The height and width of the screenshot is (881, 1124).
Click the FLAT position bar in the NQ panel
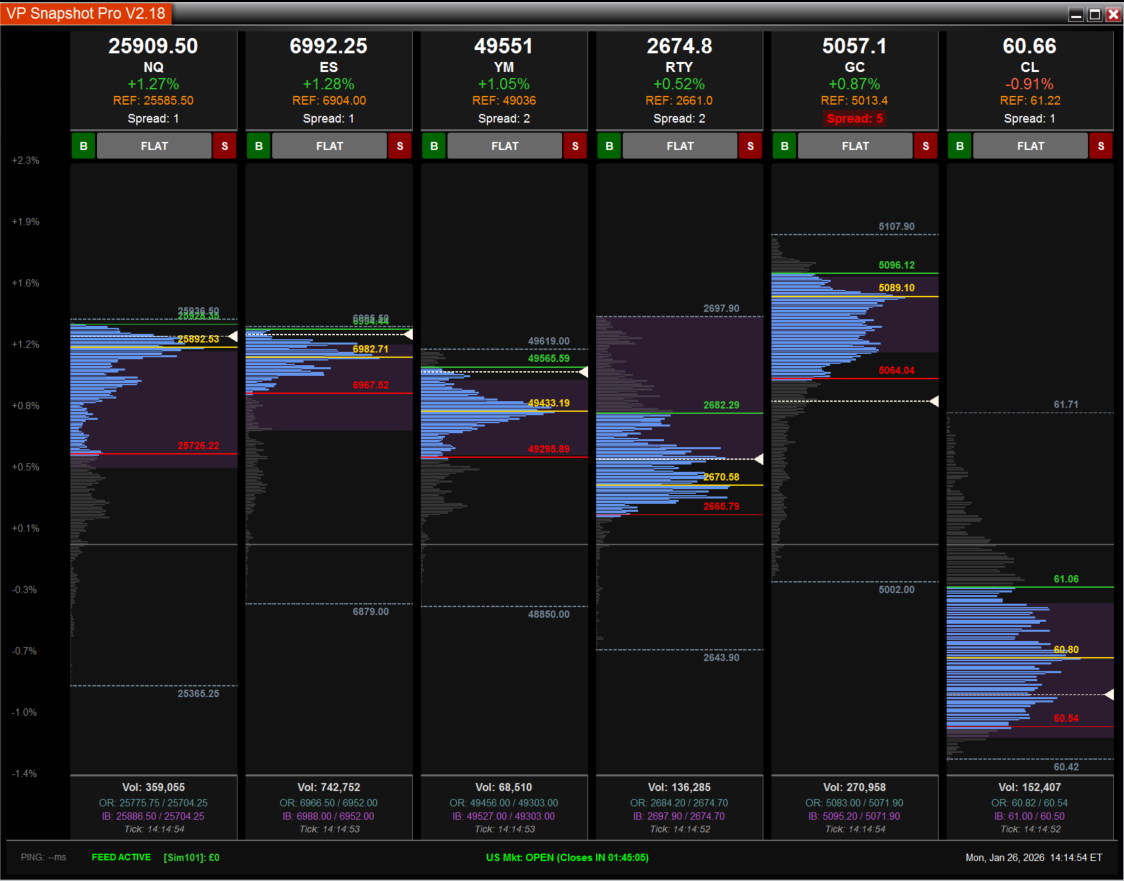(154, 145)
